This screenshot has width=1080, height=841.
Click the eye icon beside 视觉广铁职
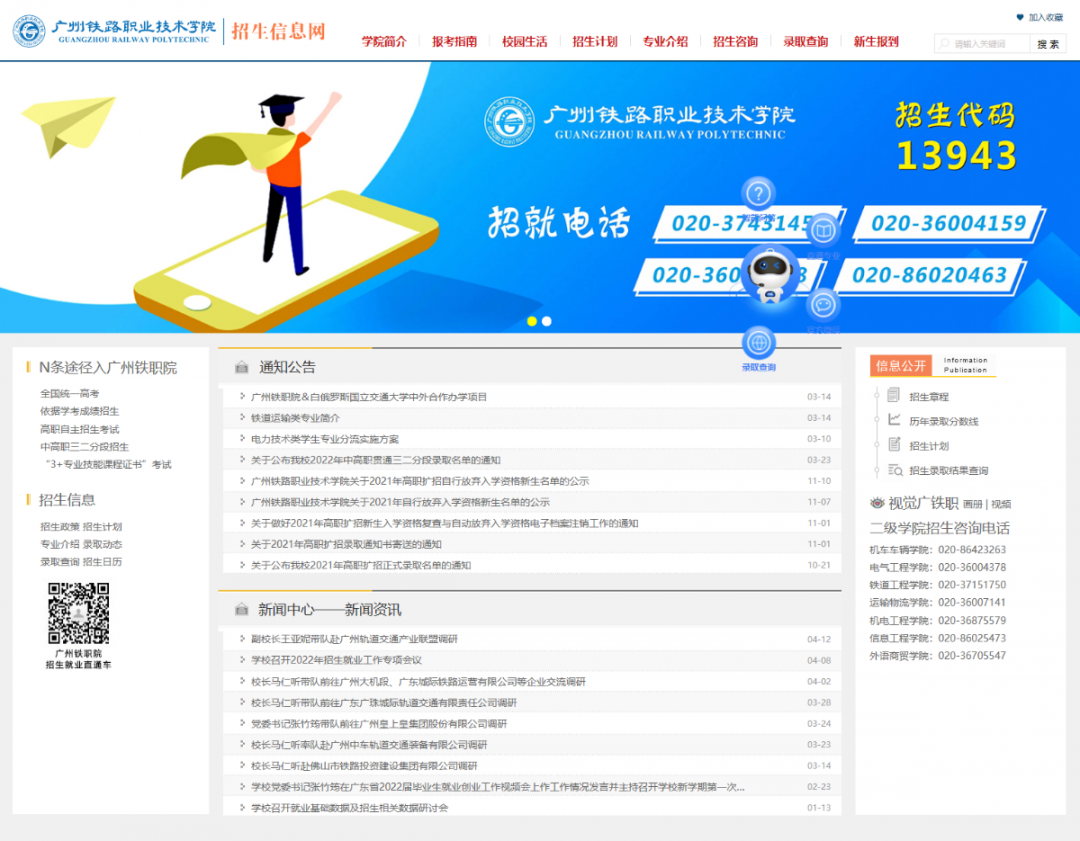click(x=878, y=503)
